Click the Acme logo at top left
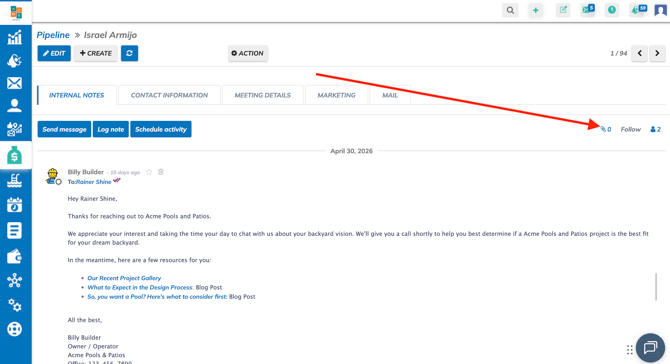Image resolution: width=670 pixels, height=364 pixels. pos(16,13)
